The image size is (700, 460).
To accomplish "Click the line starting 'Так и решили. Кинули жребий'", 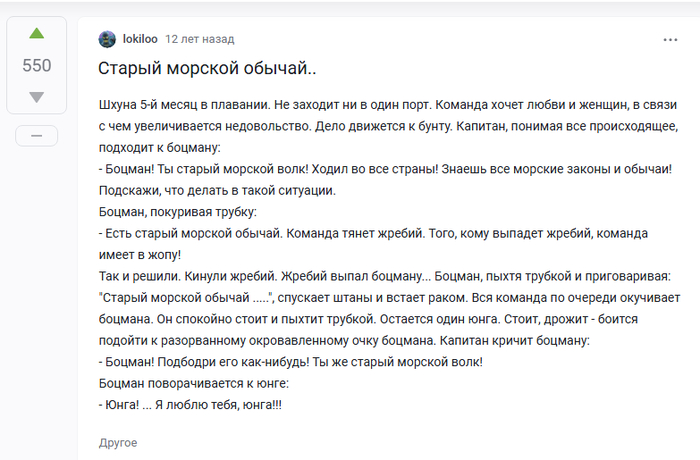I will coord(384,276).
